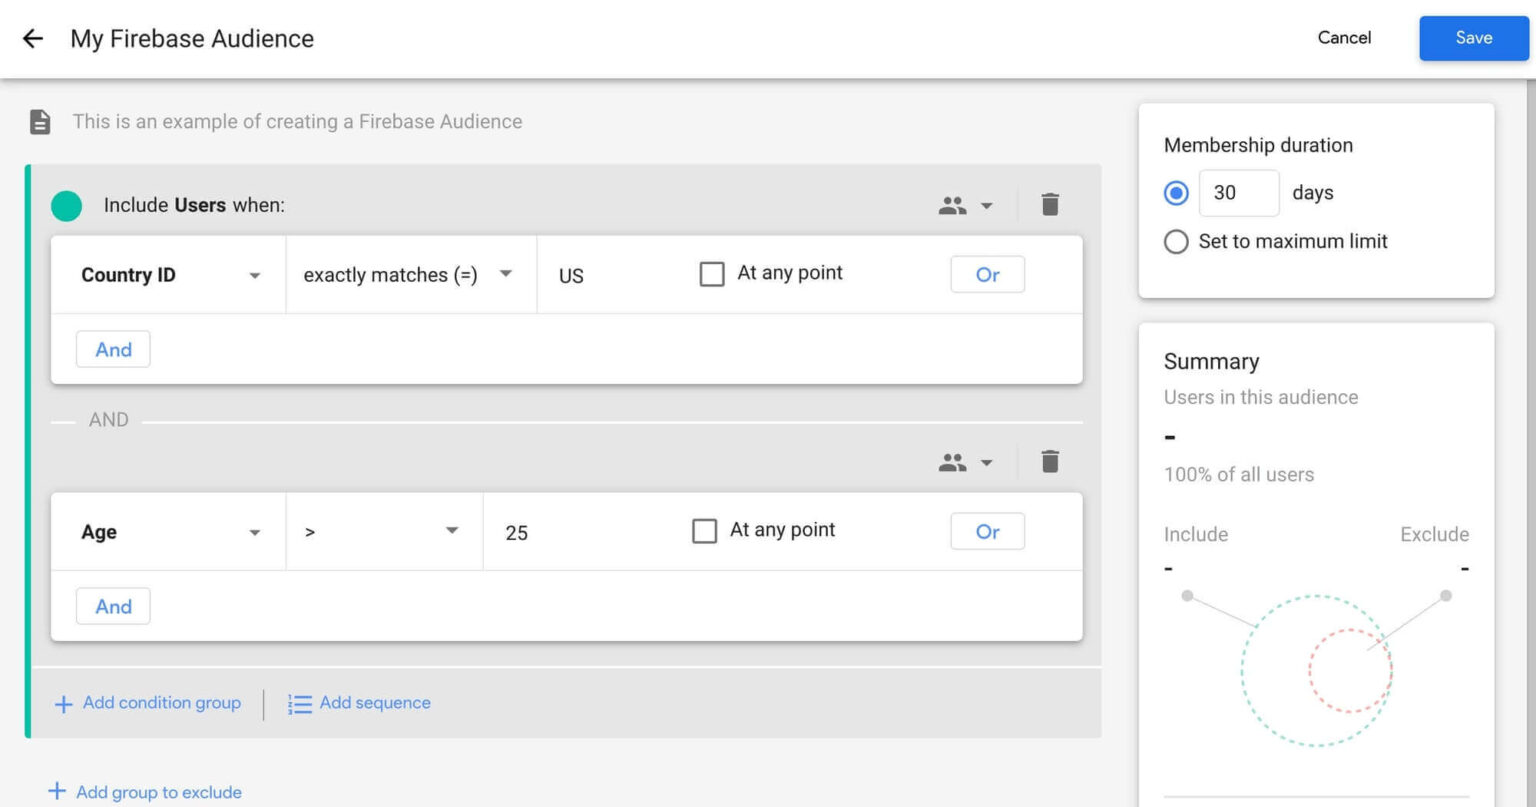Image resolution: width=1536 pixels, height=807 pixels.
Task: Save the audience
Action: [1472, 37]
